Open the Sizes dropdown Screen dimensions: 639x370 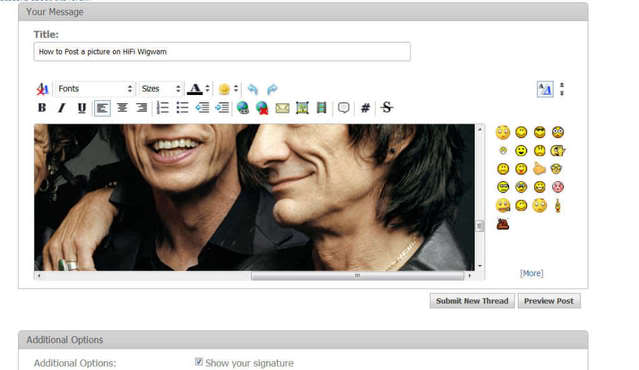pyautogui.click(x=161, y=89)
